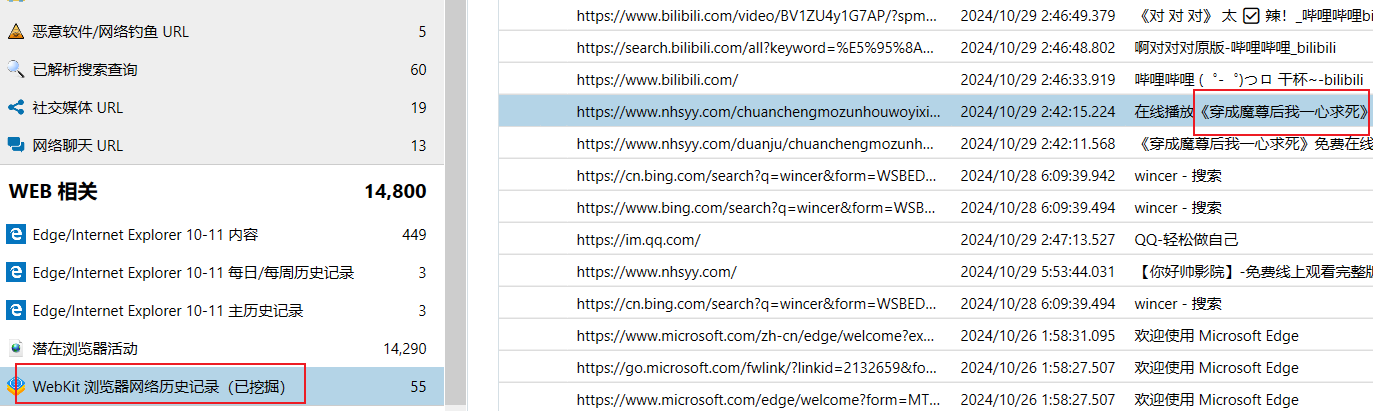Click the Edge icon beside 每日/每周历史记录
Viewport: 1373px width, 411px height.
[x=15, y=272]
